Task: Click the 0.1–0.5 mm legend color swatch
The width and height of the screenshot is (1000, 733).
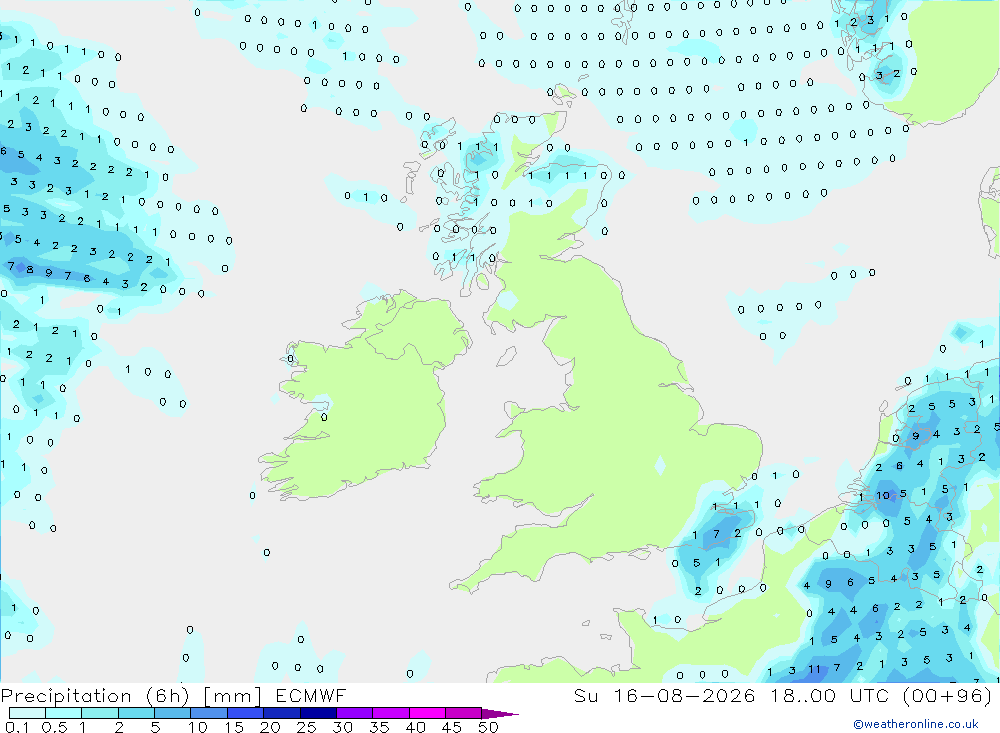Action: (x=27, y=713)
